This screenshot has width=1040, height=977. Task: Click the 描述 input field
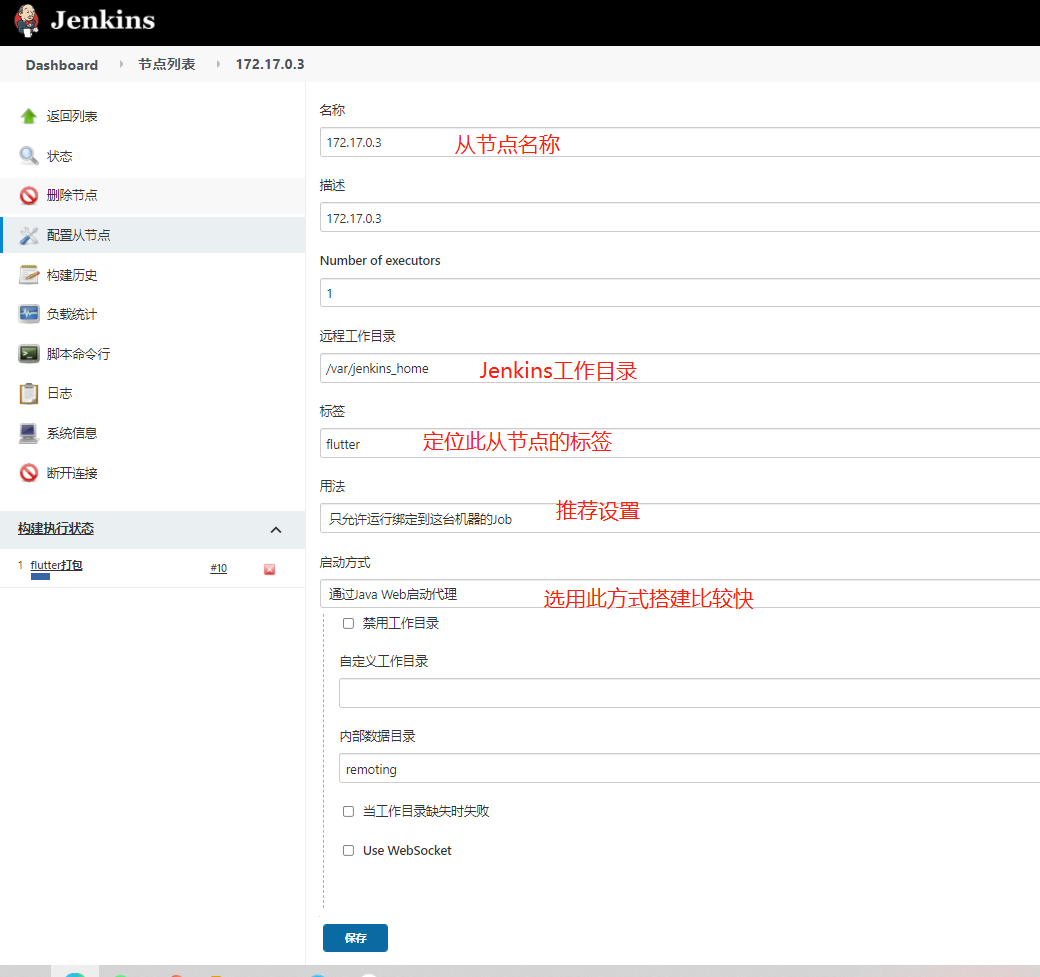(x=680, y=218)
